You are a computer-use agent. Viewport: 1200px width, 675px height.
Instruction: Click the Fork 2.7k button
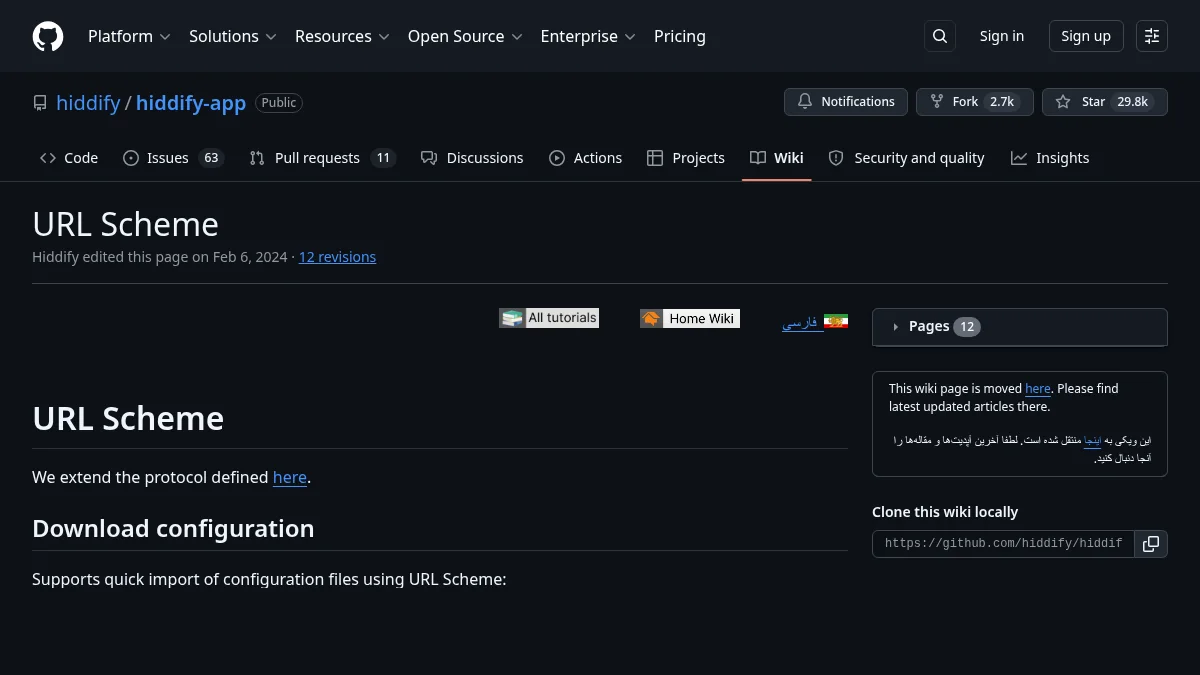coord(975,102)
